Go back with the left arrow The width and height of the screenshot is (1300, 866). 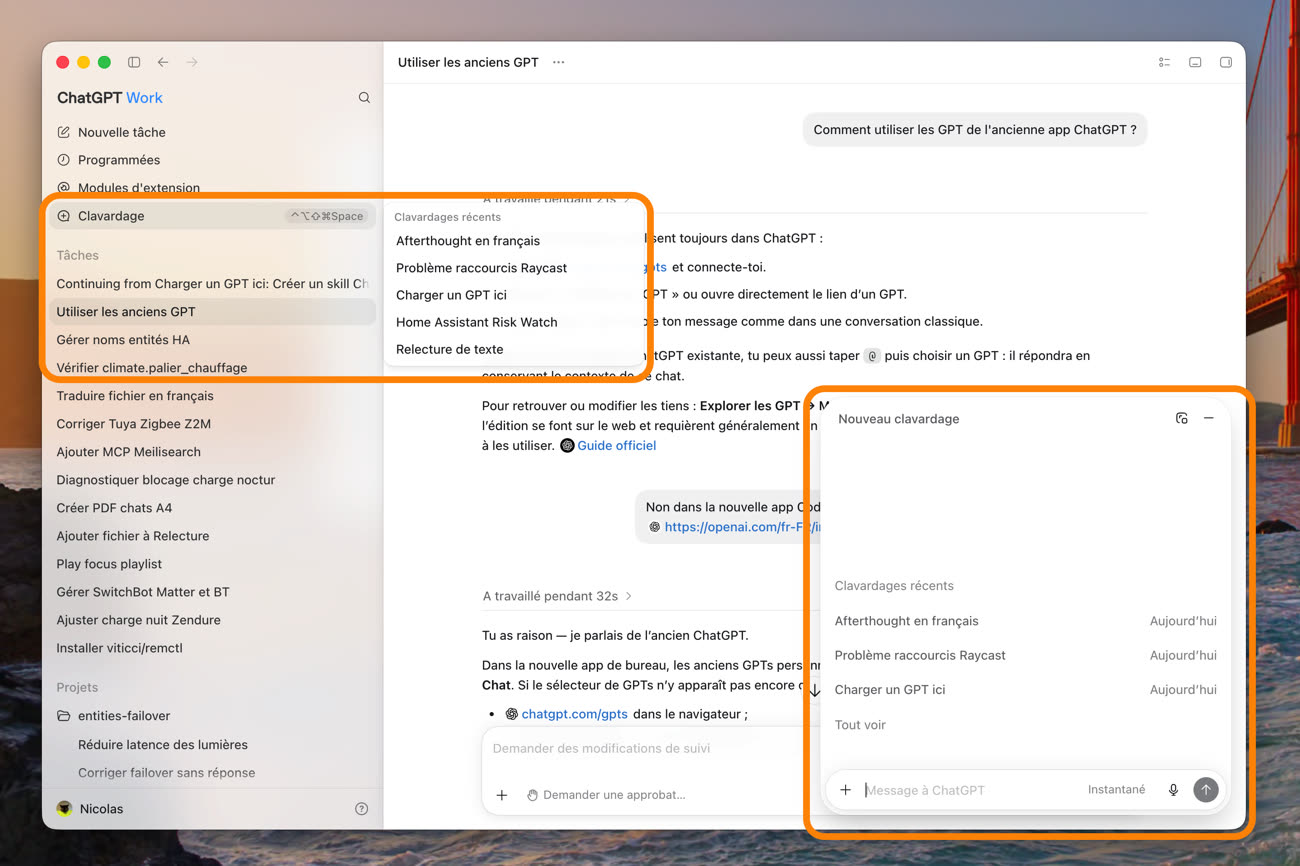pyautogui.click(x=163, y=62)
